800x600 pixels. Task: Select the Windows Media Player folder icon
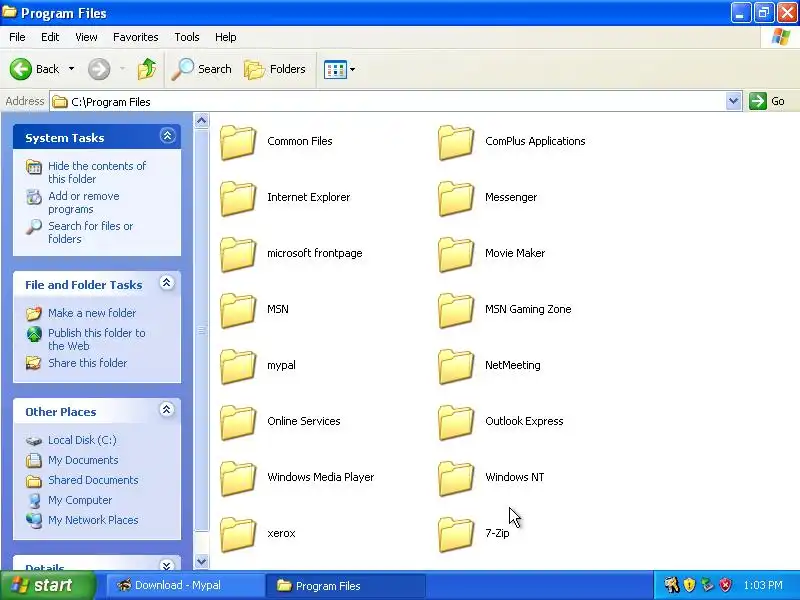pos(238,479)
